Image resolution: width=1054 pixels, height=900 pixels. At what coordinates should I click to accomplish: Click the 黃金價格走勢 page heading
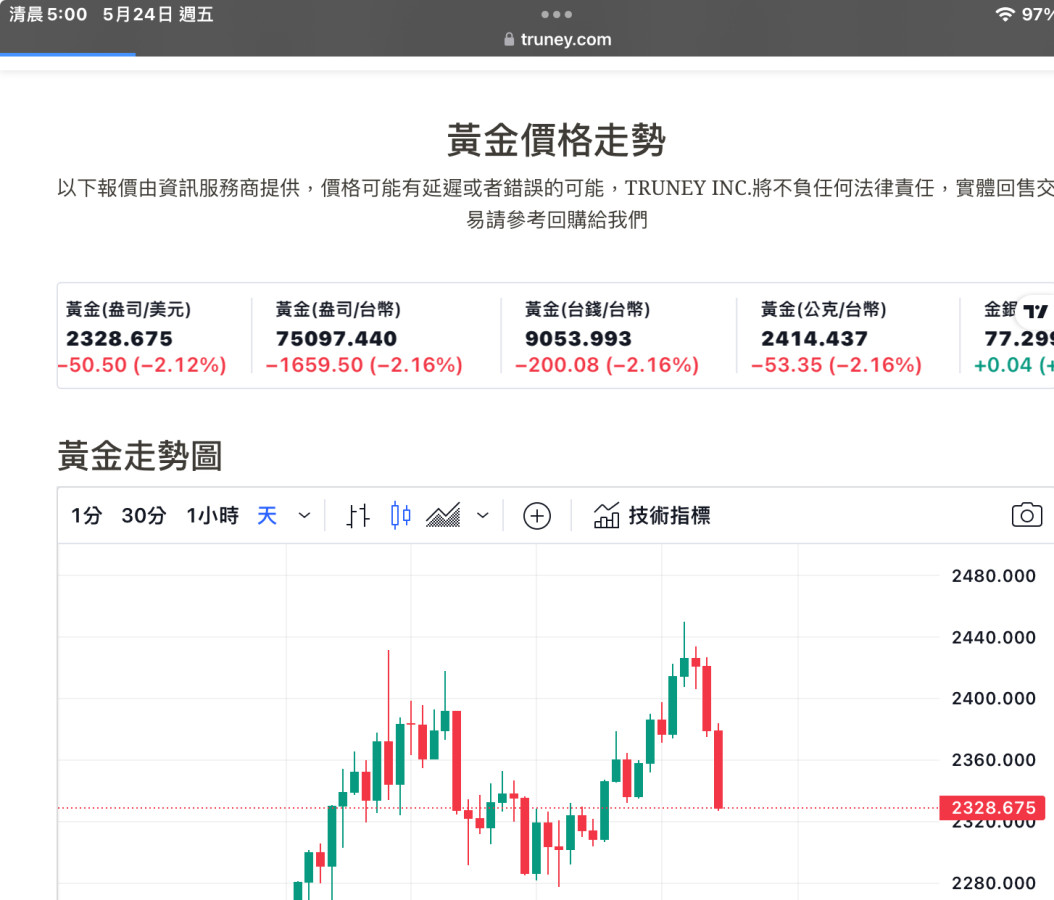[557, 140]
